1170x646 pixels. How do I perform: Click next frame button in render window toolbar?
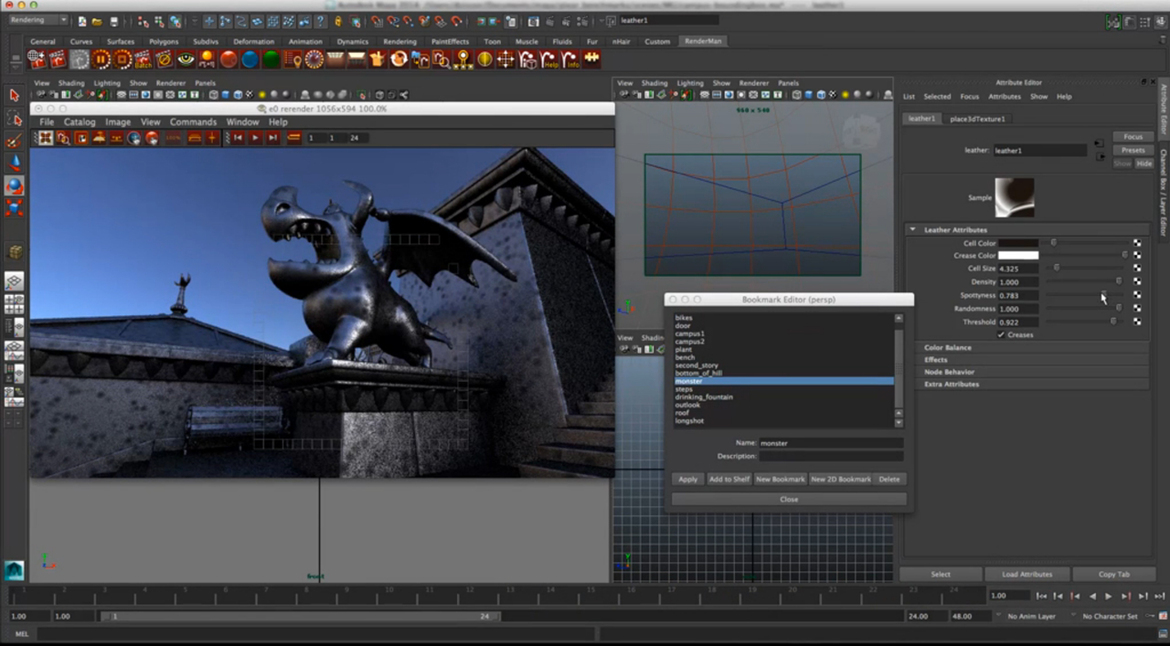273,138
